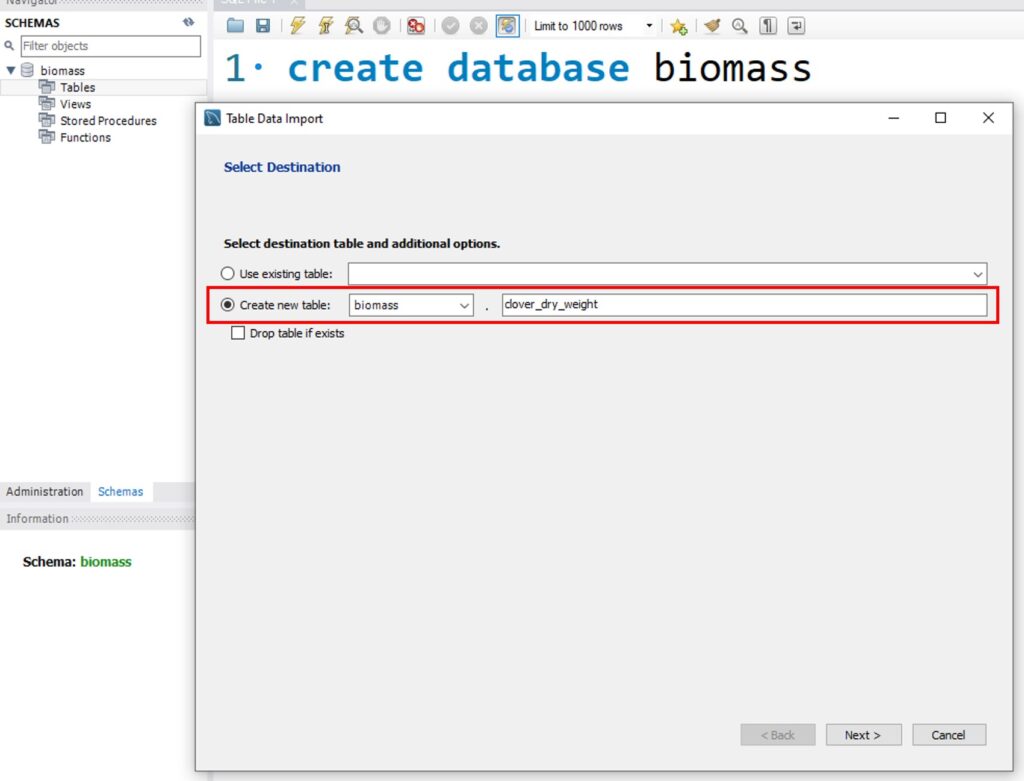Toggle invisible characters pilcrow icon

click(x=767, y=26)
